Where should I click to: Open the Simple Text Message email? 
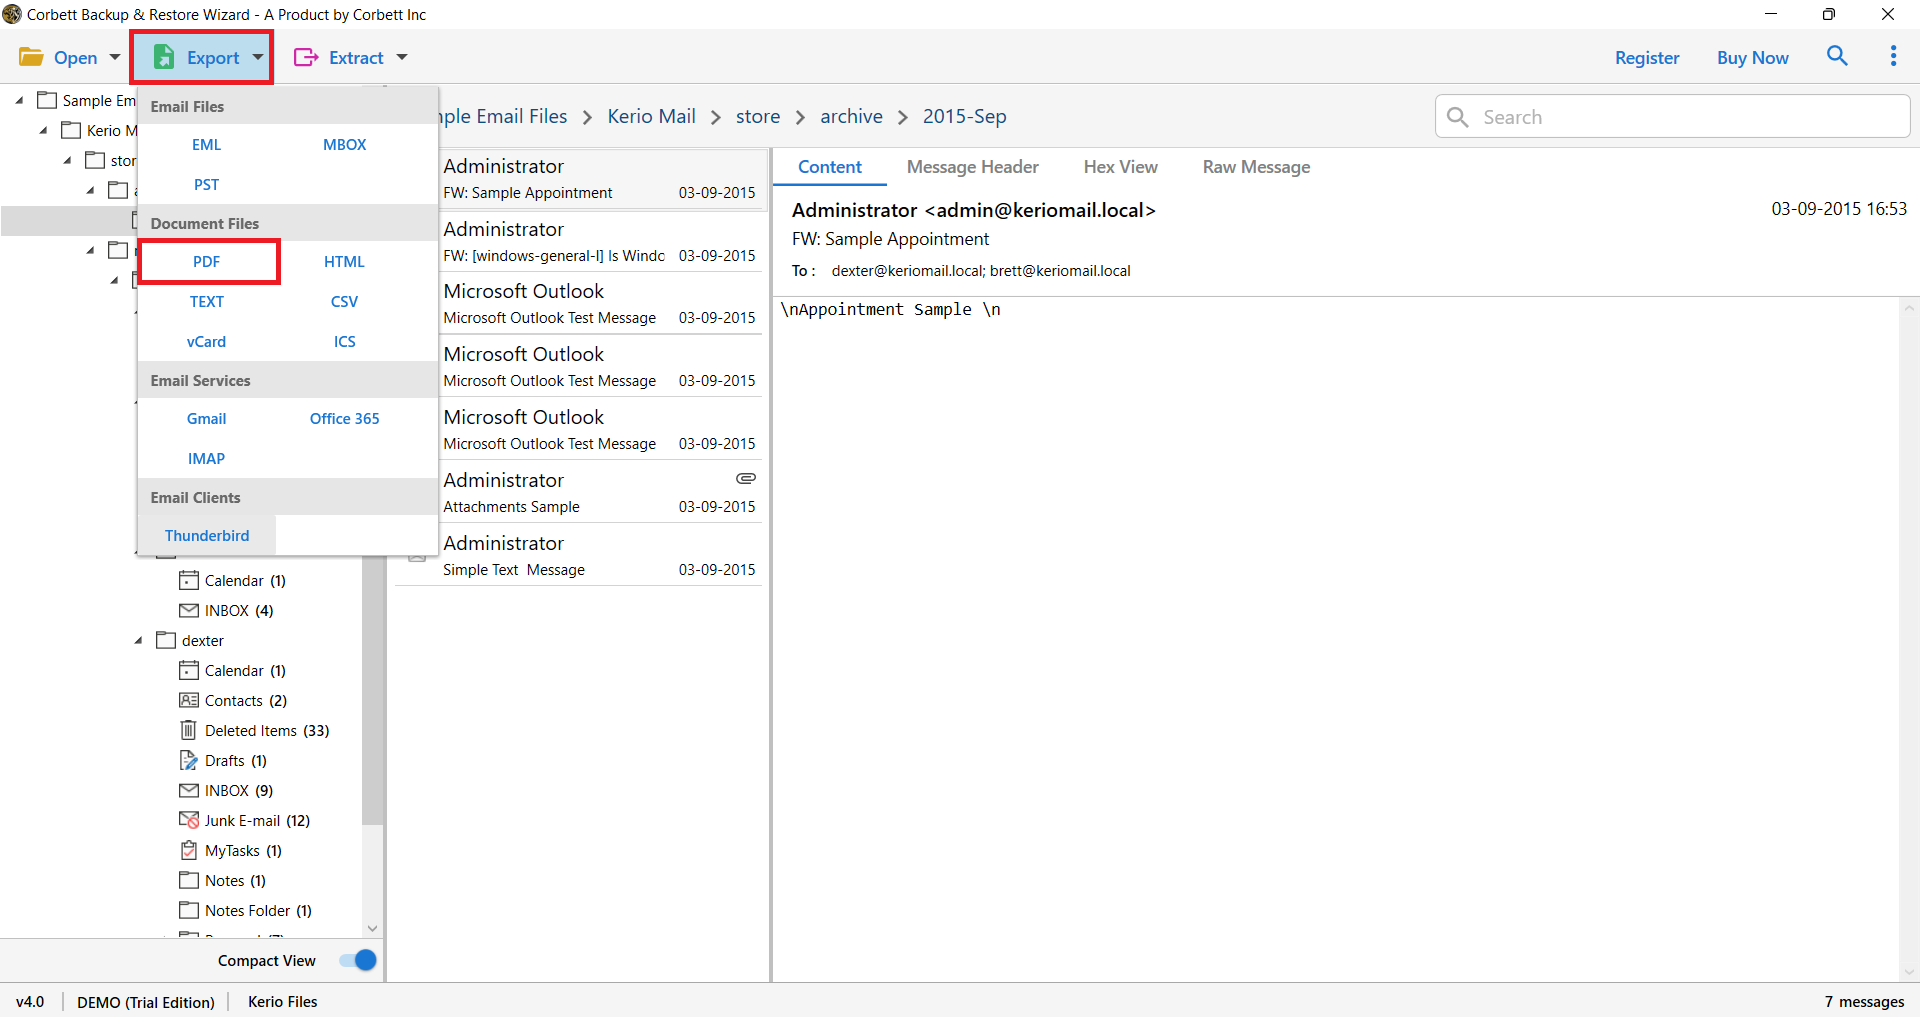pos(580,555)
